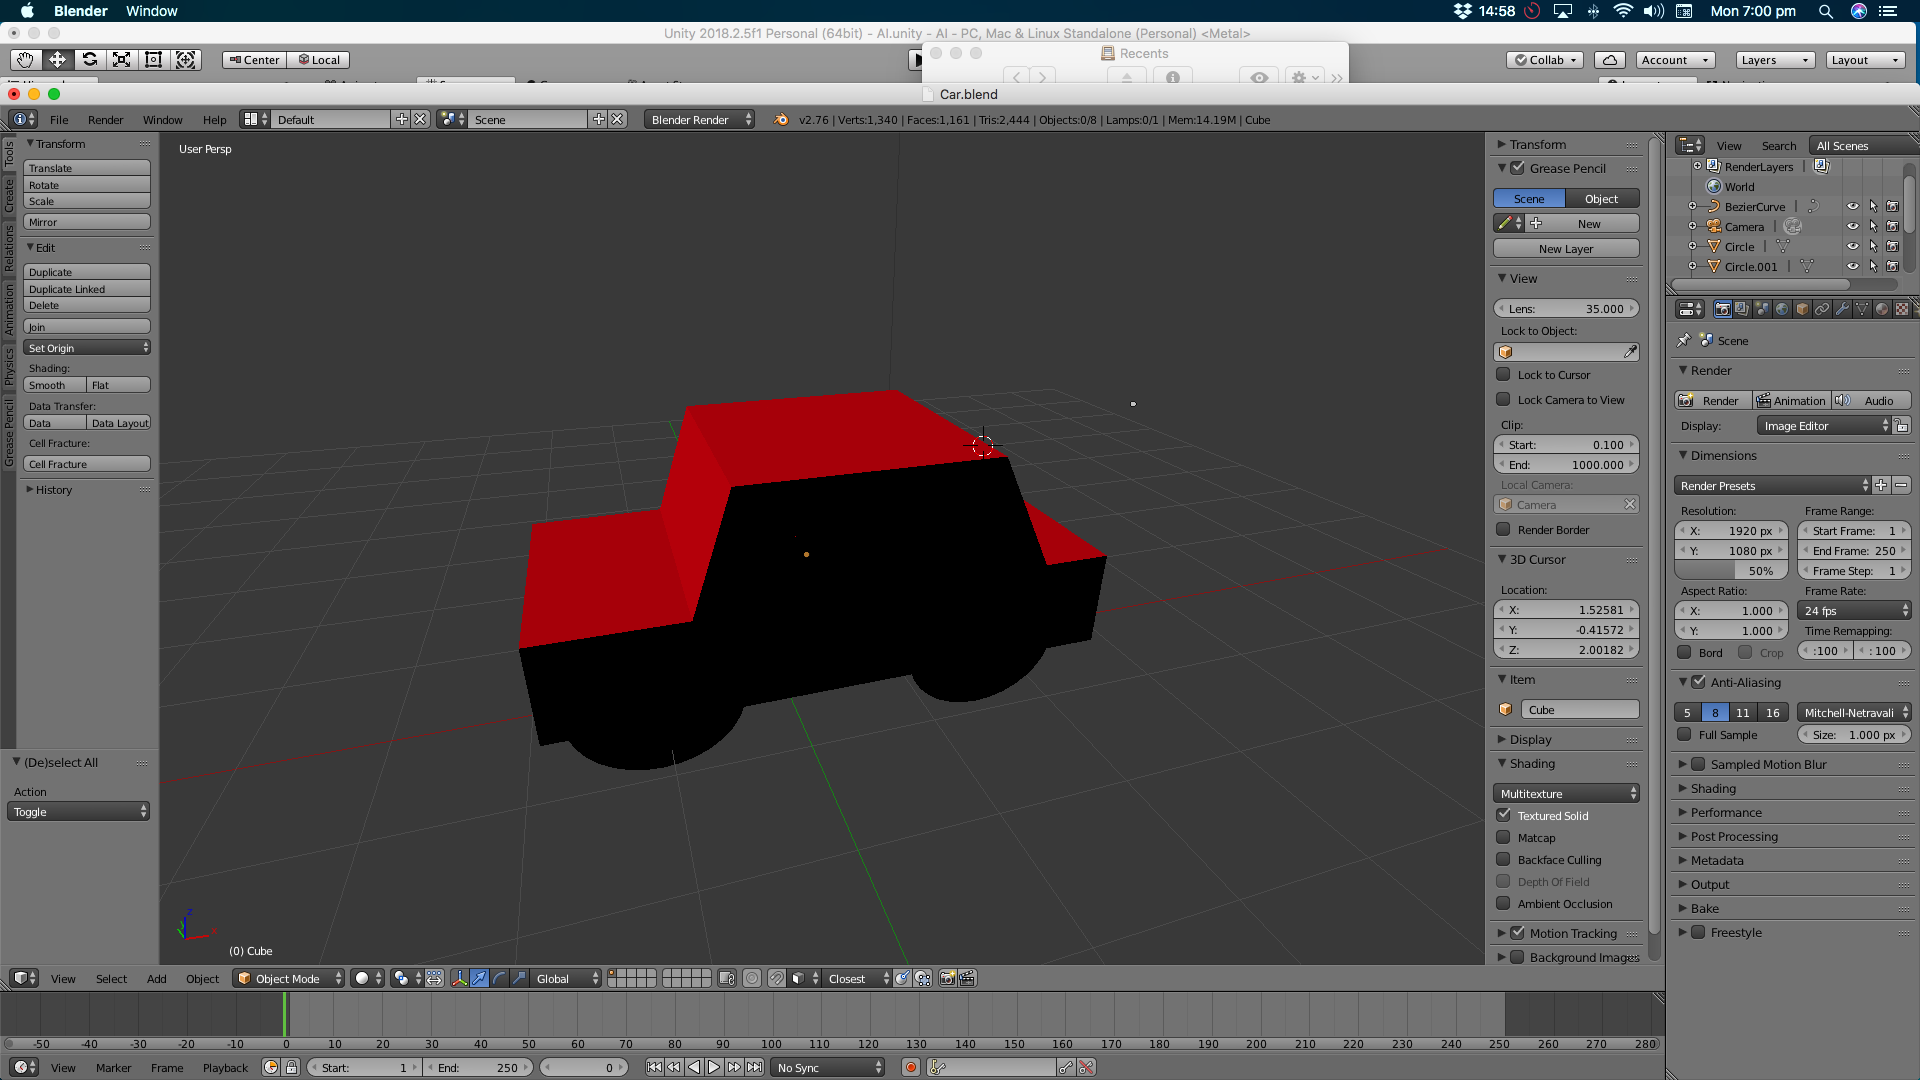The width and height of the screenshot is (1920, 1080).
Task: Open the Modifiers wrench tab icon
Action: point(1842,309)
